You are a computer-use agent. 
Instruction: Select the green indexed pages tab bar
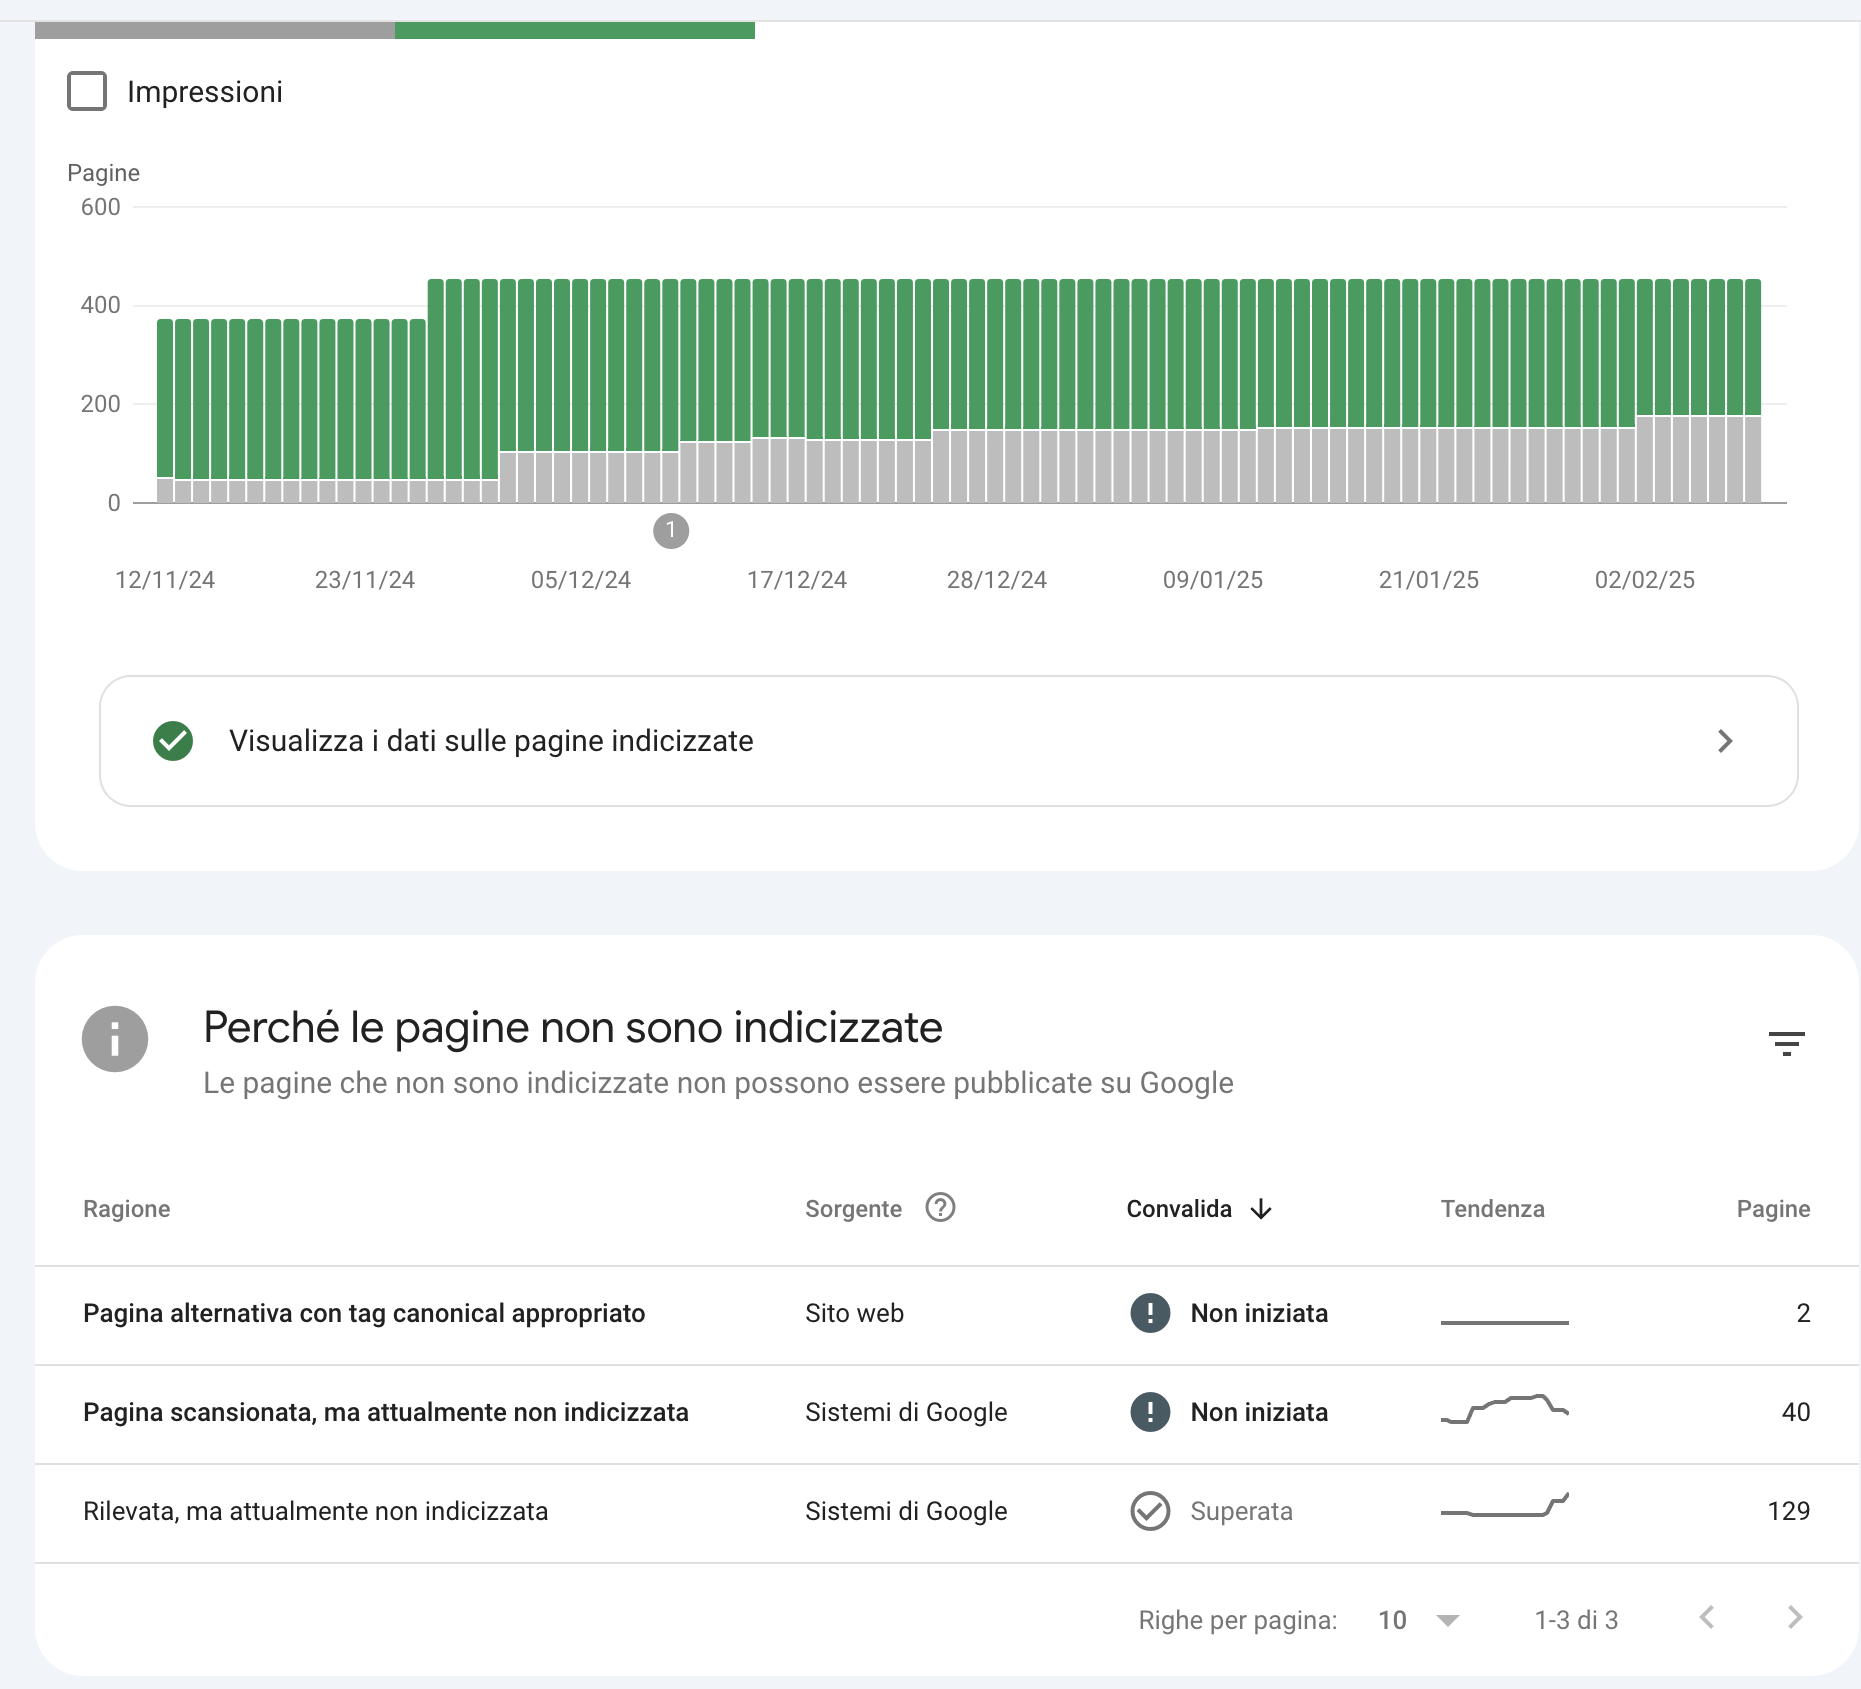click(x=575, y=30)
